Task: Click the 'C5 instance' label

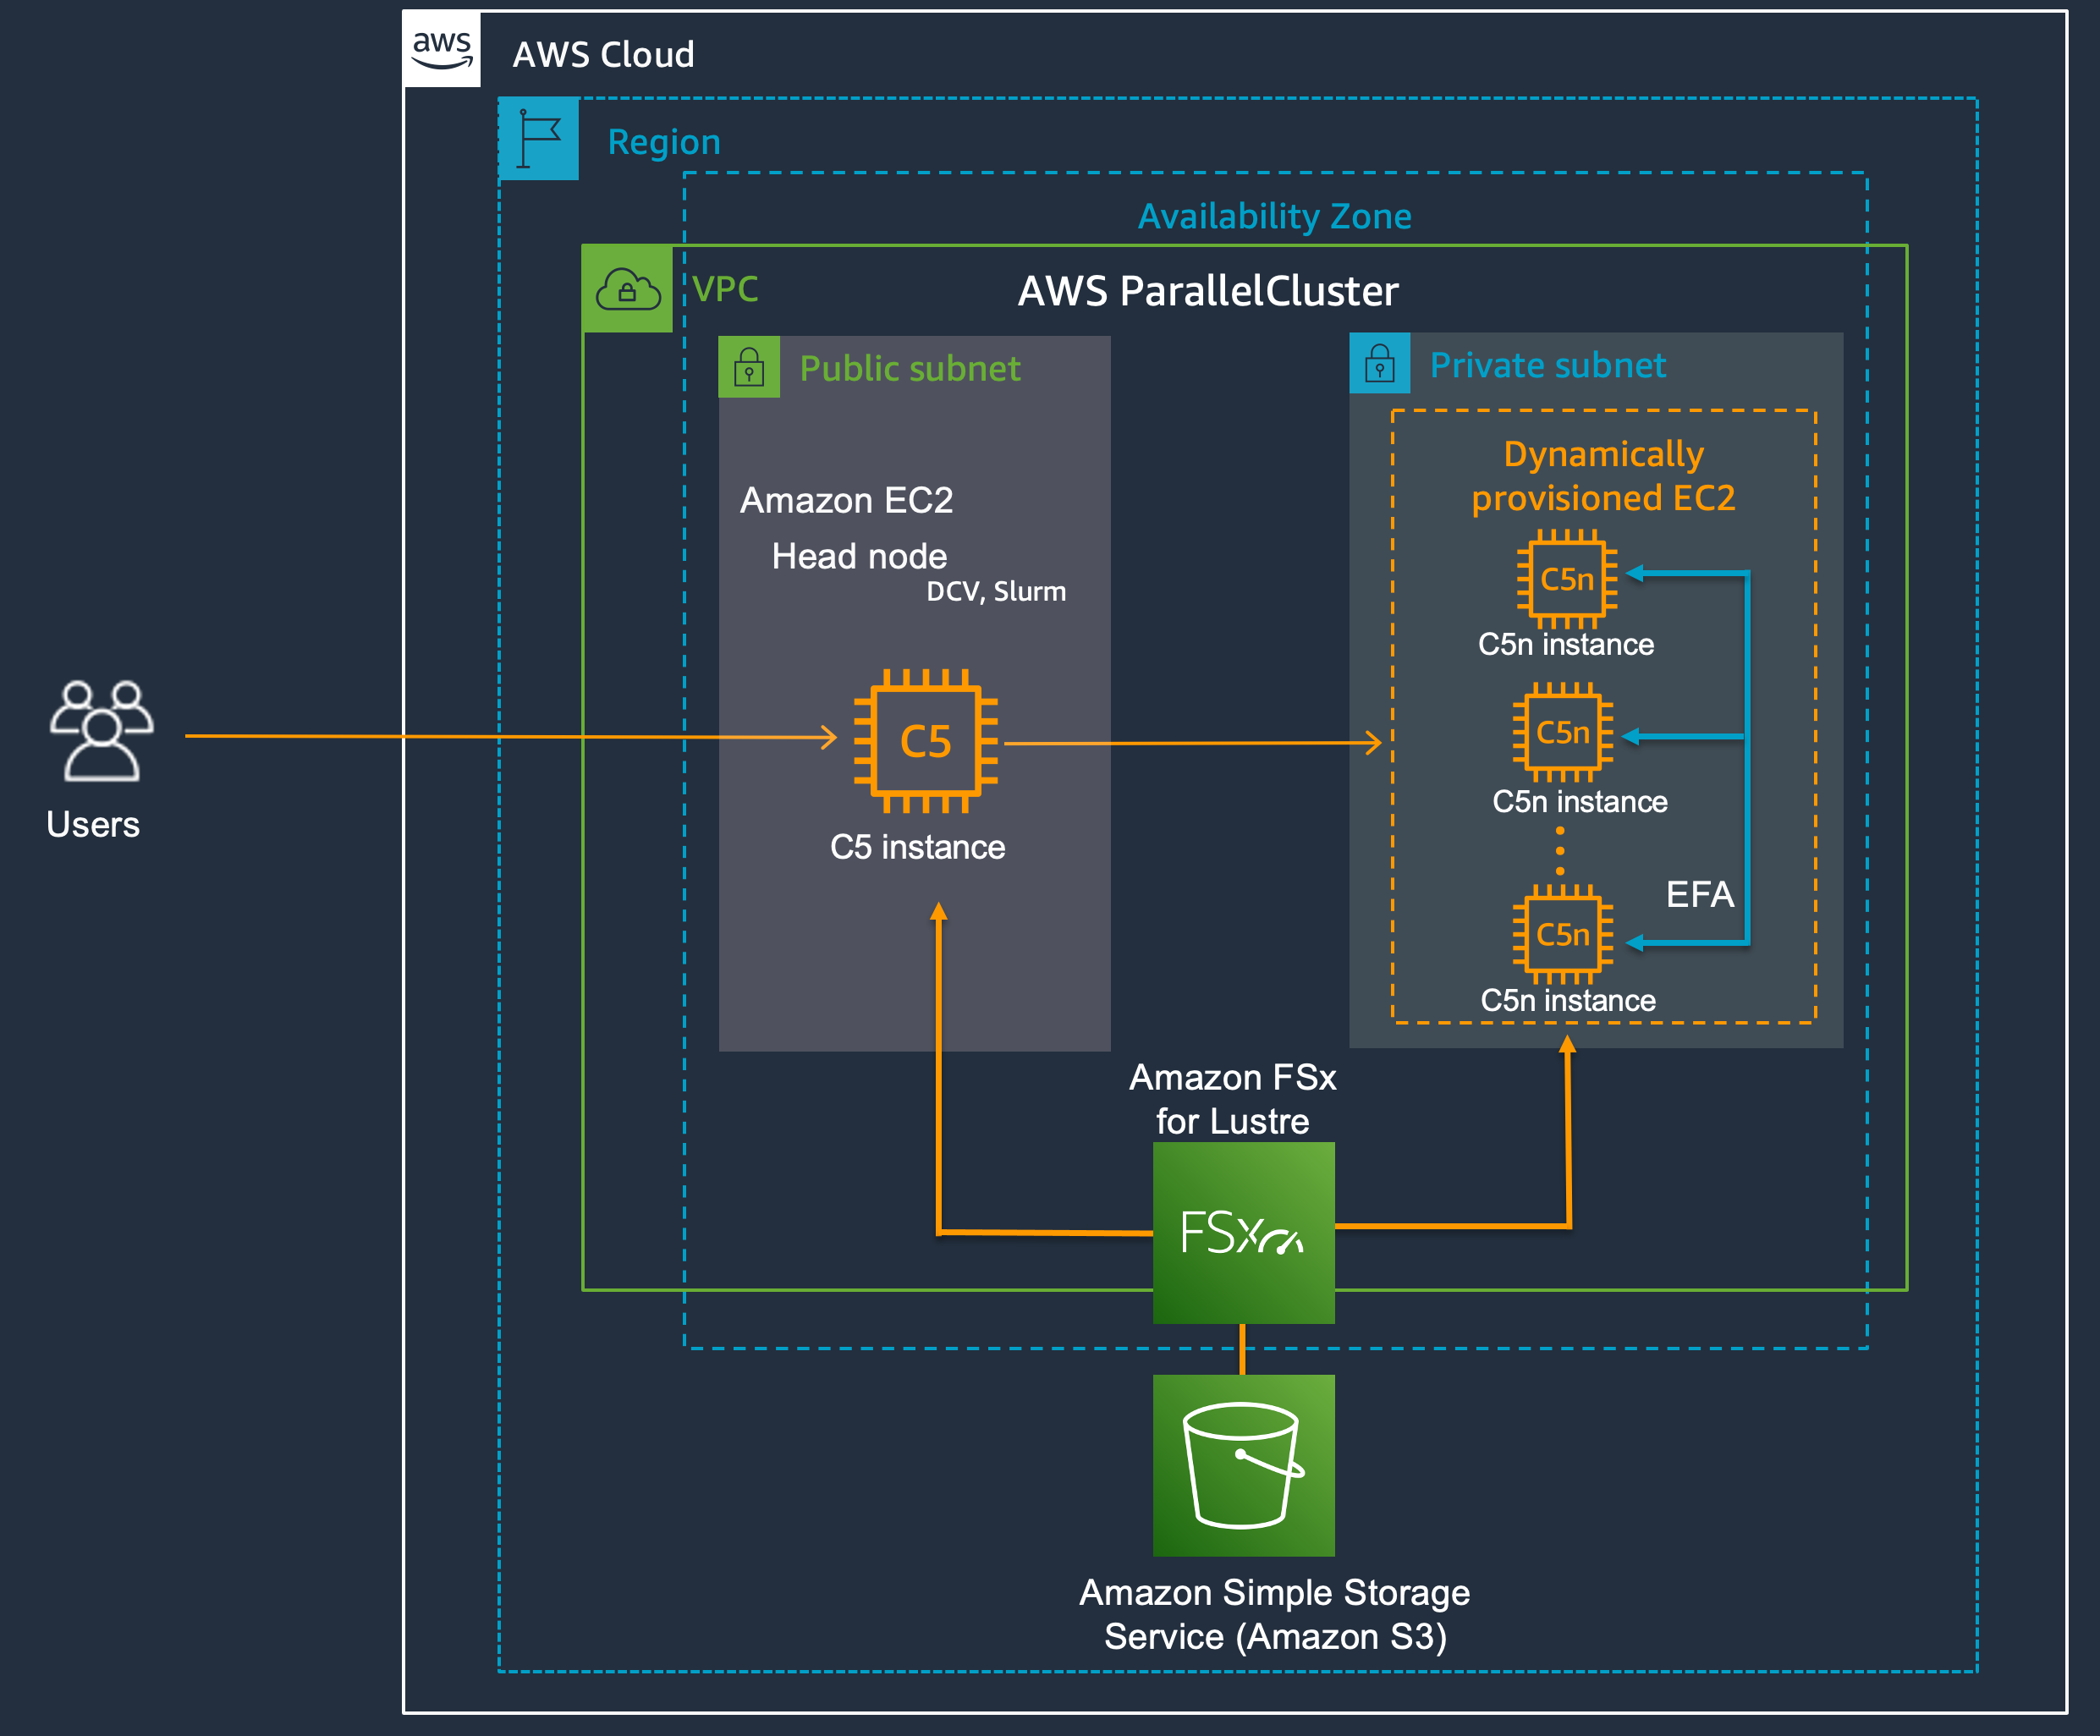Action: (917, 847)
